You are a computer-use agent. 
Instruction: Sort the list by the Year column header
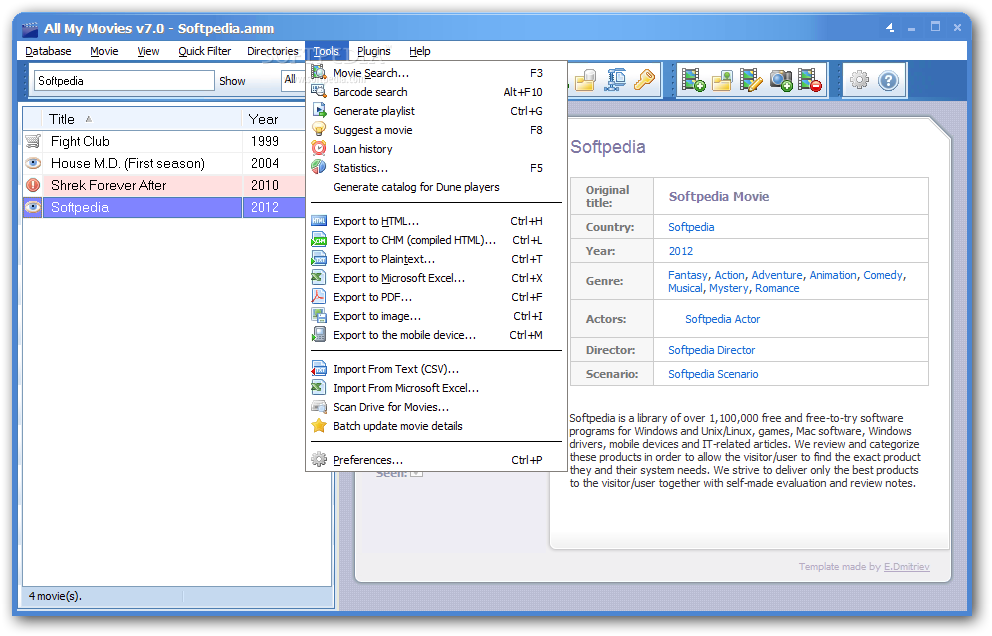(273, 119)
